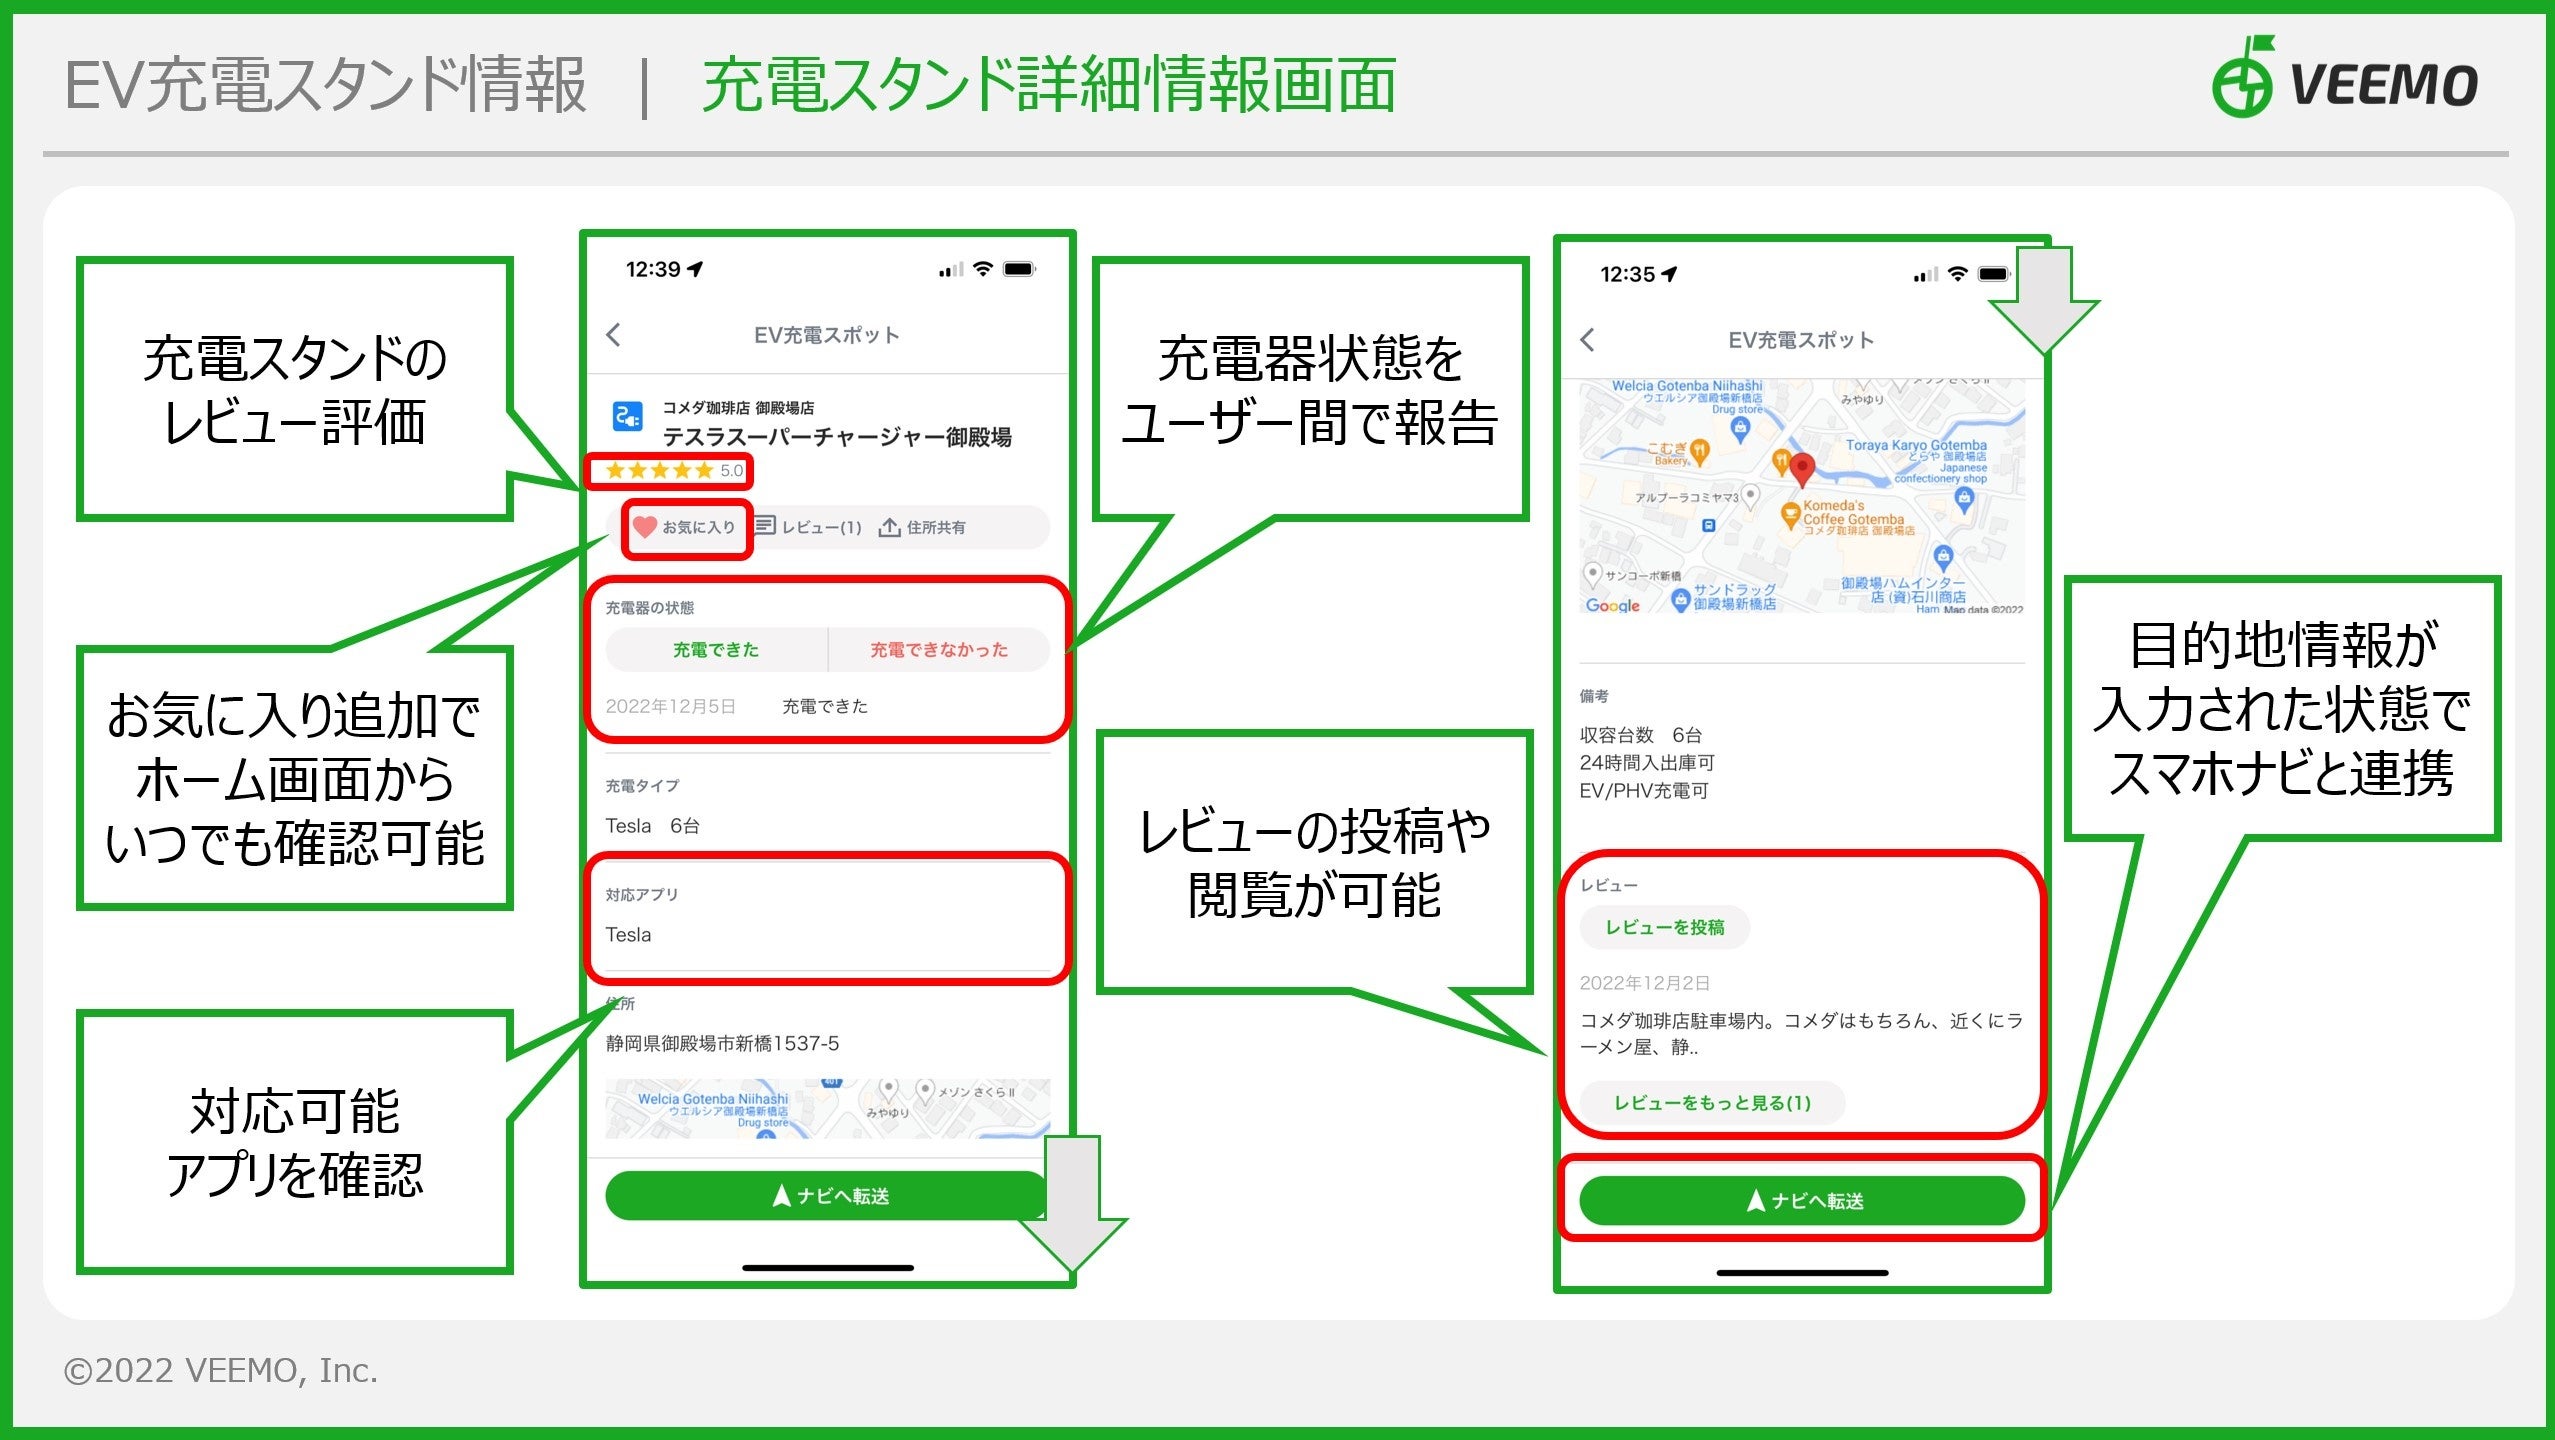Select the 充電できなかった status option
The height and width of the screenshot is (1440, 2555).
click(938, 650)
